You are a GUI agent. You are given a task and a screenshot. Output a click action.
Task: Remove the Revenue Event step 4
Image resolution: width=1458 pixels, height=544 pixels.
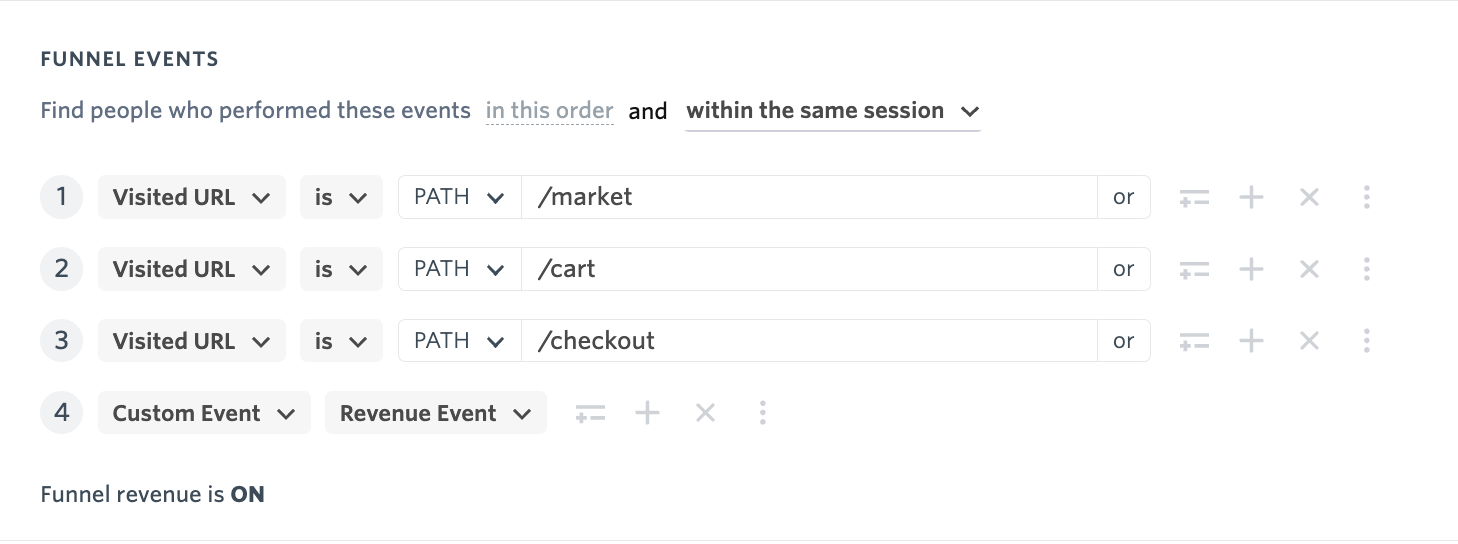point(705,413)
